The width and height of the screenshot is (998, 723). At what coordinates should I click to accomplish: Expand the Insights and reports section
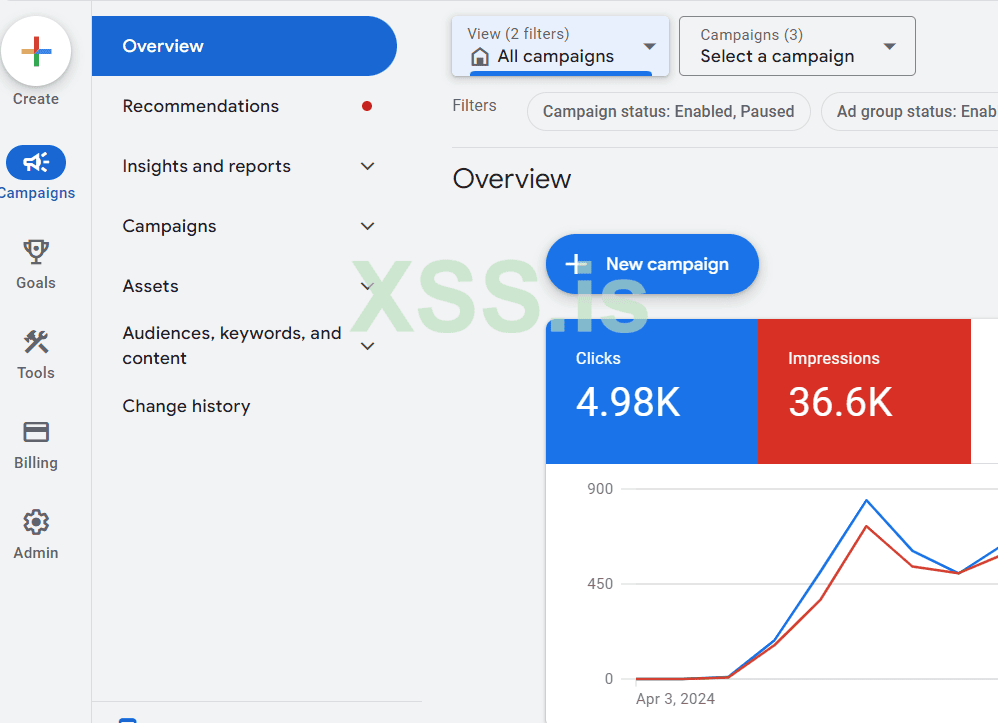pyautogui.click(x=367, y=166)
